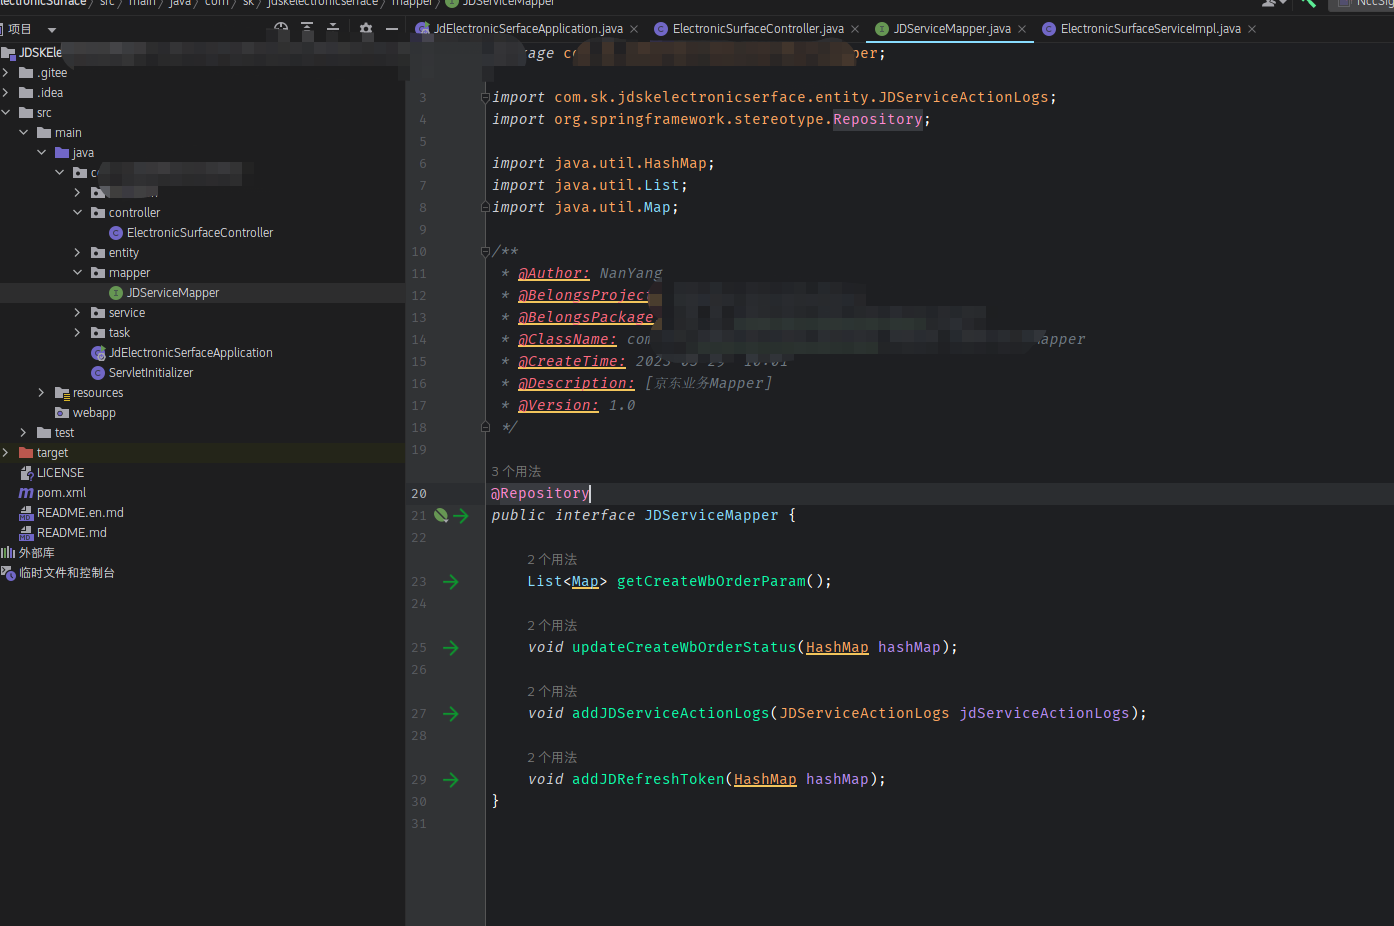1394x926 pixels.
Task: Click the collapse all icon in project panel
Action: click(x=333, y=29)
